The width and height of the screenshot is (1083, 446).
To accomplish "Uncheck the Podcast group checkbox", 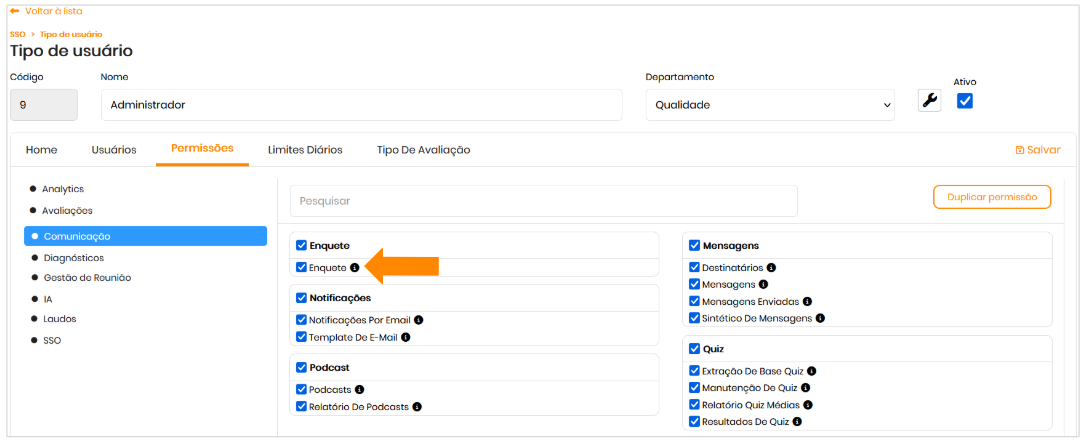I will pyautogui.click(x=302, y=367).
